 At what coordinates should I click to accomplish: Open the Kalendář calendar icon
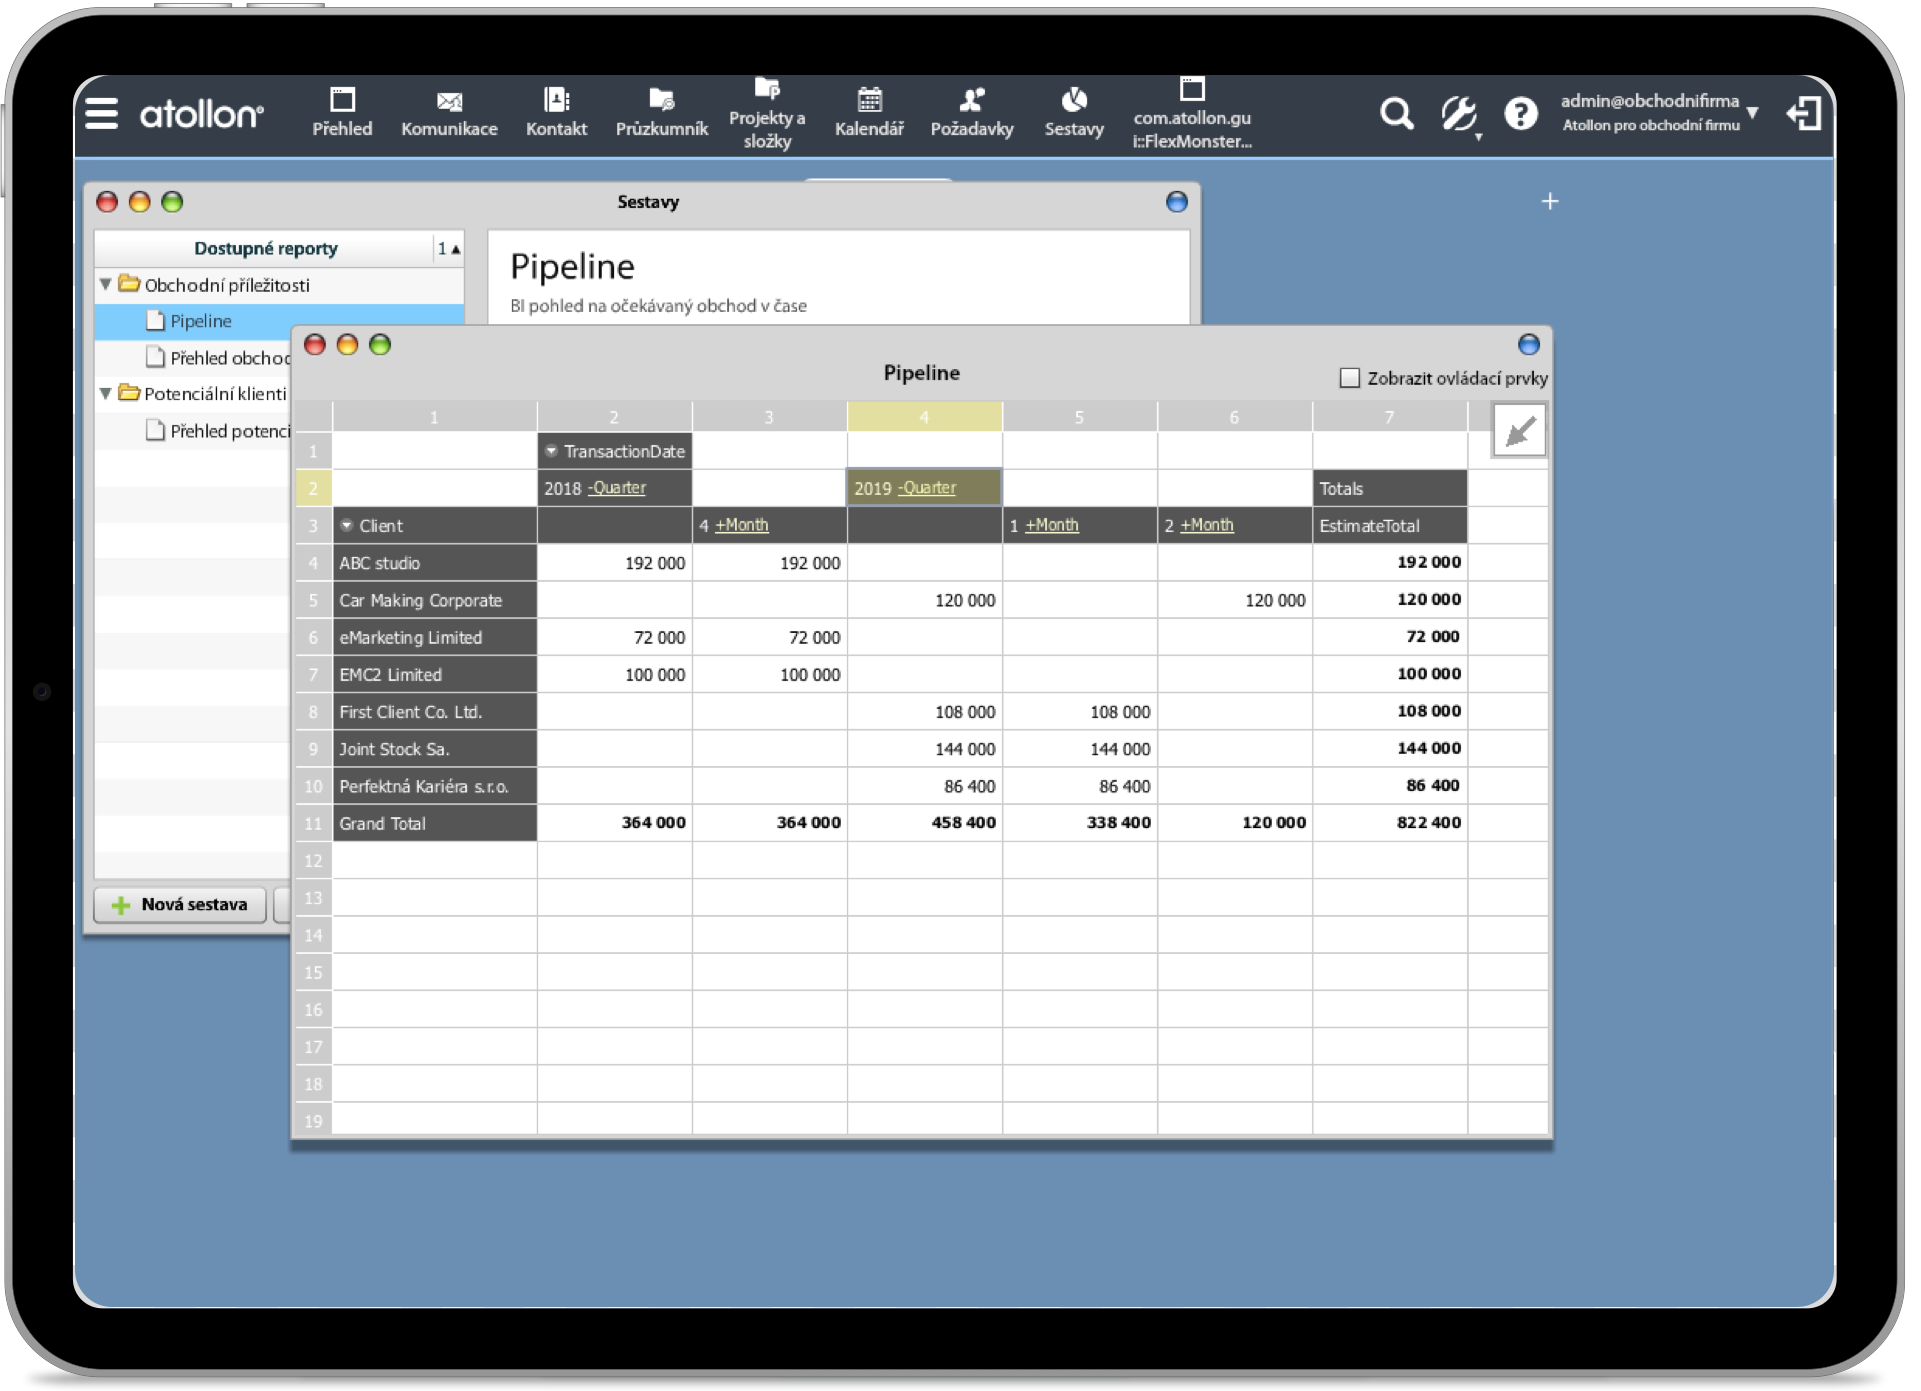click(x=869, y=100)
